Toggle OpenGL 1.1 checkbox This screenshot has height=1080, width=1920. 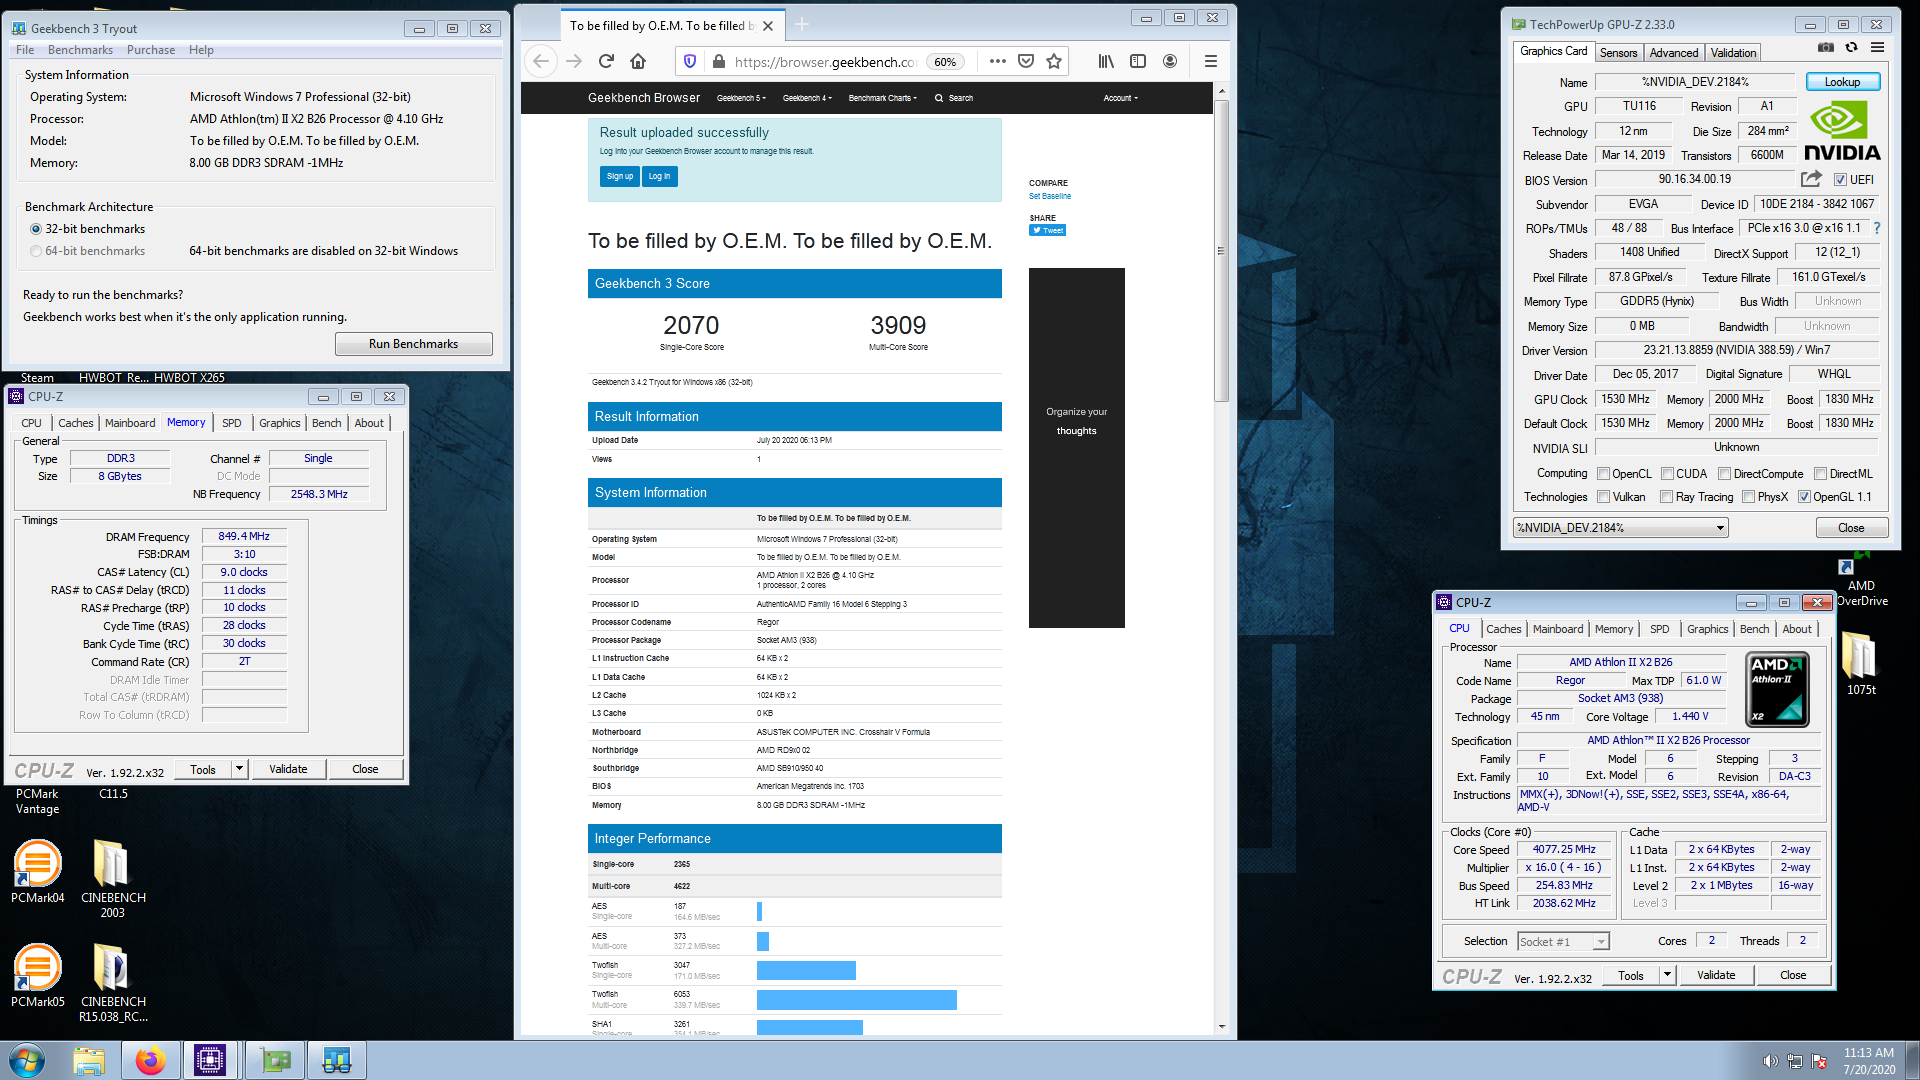point(1804,497)
